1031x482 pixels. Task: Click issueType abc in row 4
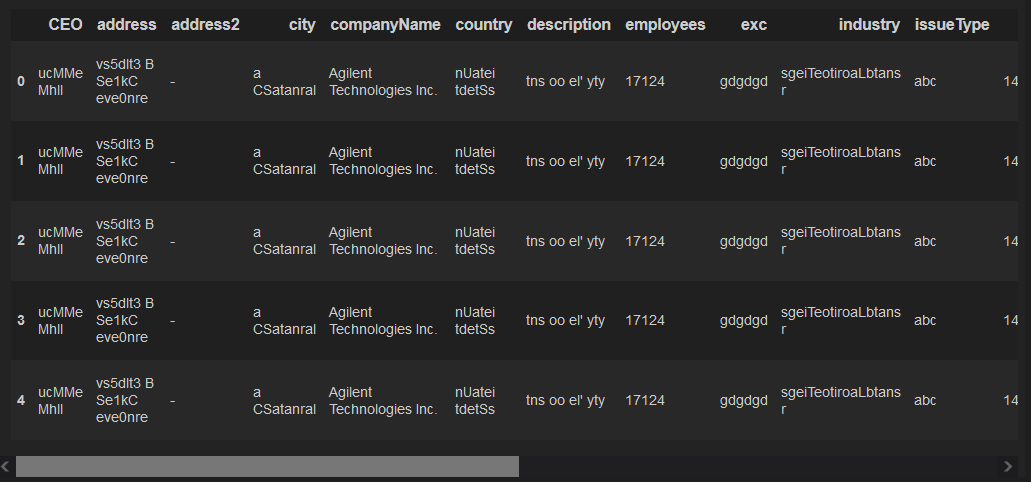[x=925, y=400]
